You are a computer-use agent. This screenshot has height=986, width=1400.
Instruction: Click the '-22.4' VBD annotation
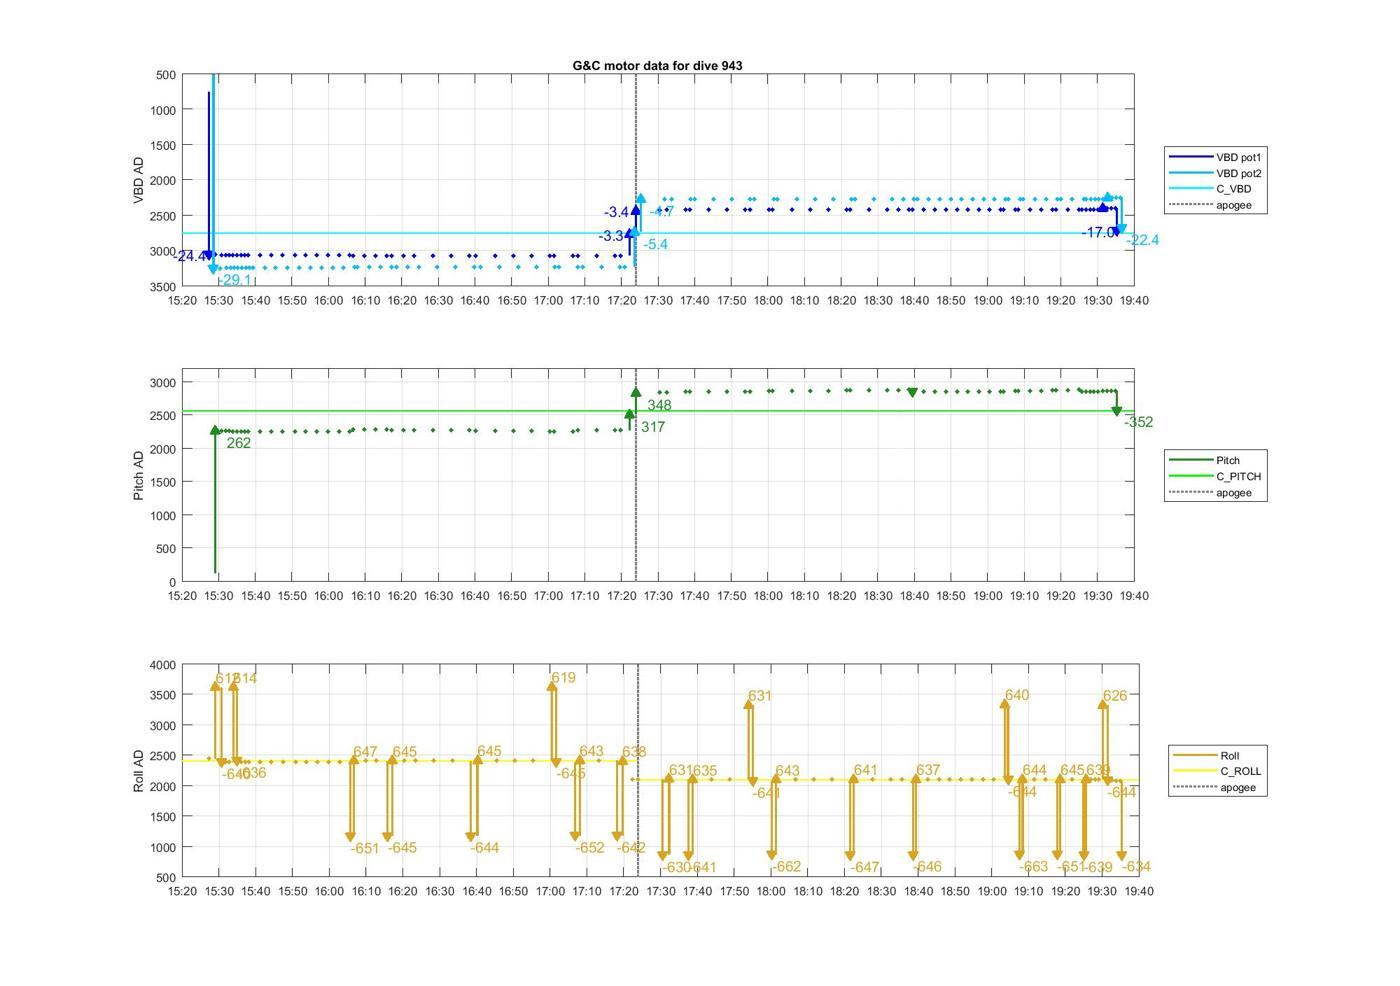(x=1143, y=240)
